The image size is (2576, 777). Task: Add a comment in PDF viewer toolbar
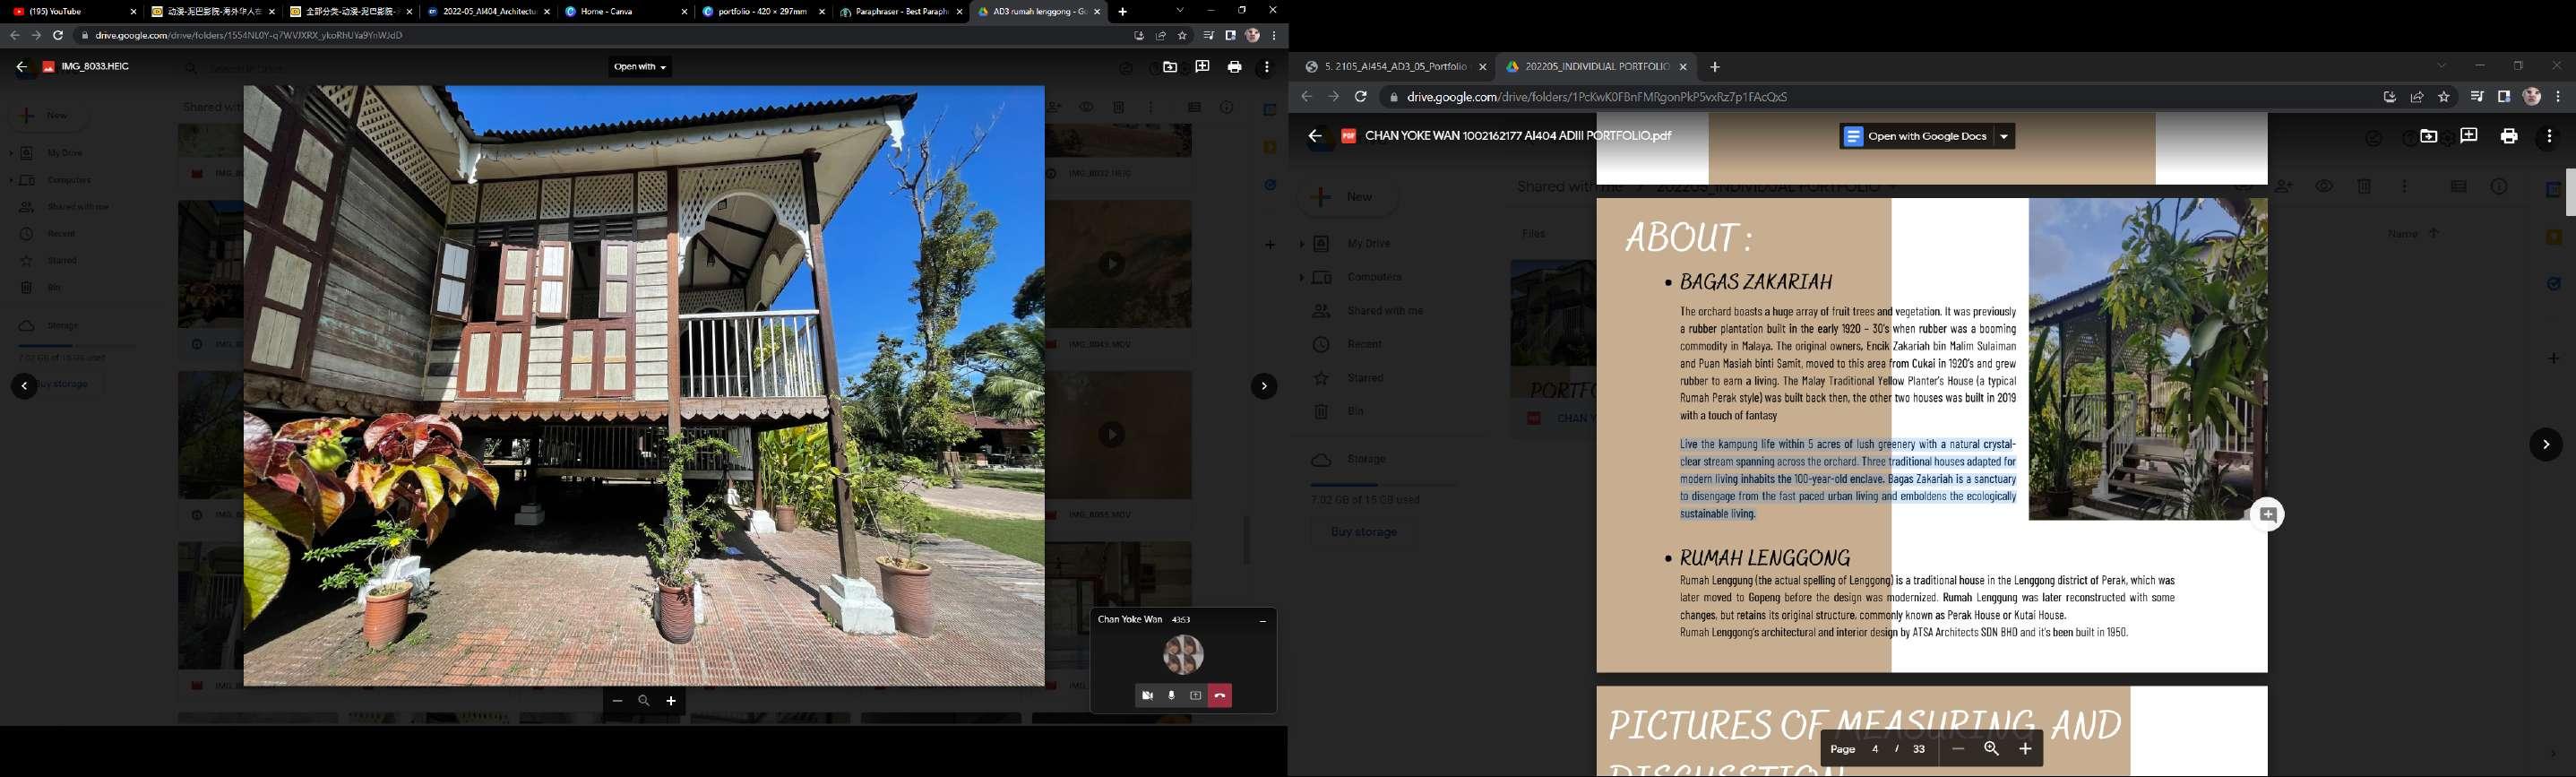click(2468, 136)
